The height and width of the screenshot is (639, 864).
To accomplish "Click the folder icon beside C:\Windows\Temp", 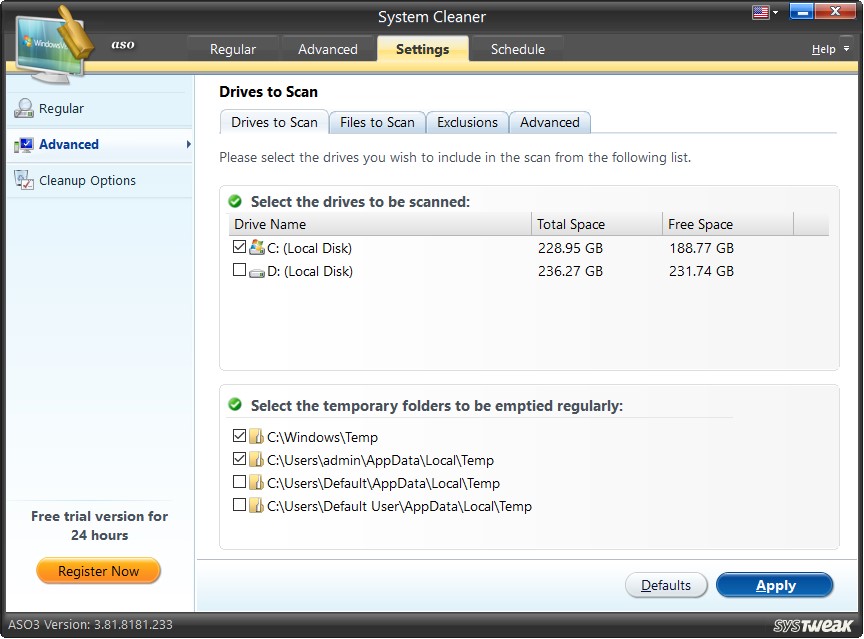I will pyautogui.click(x=256, y=436).
